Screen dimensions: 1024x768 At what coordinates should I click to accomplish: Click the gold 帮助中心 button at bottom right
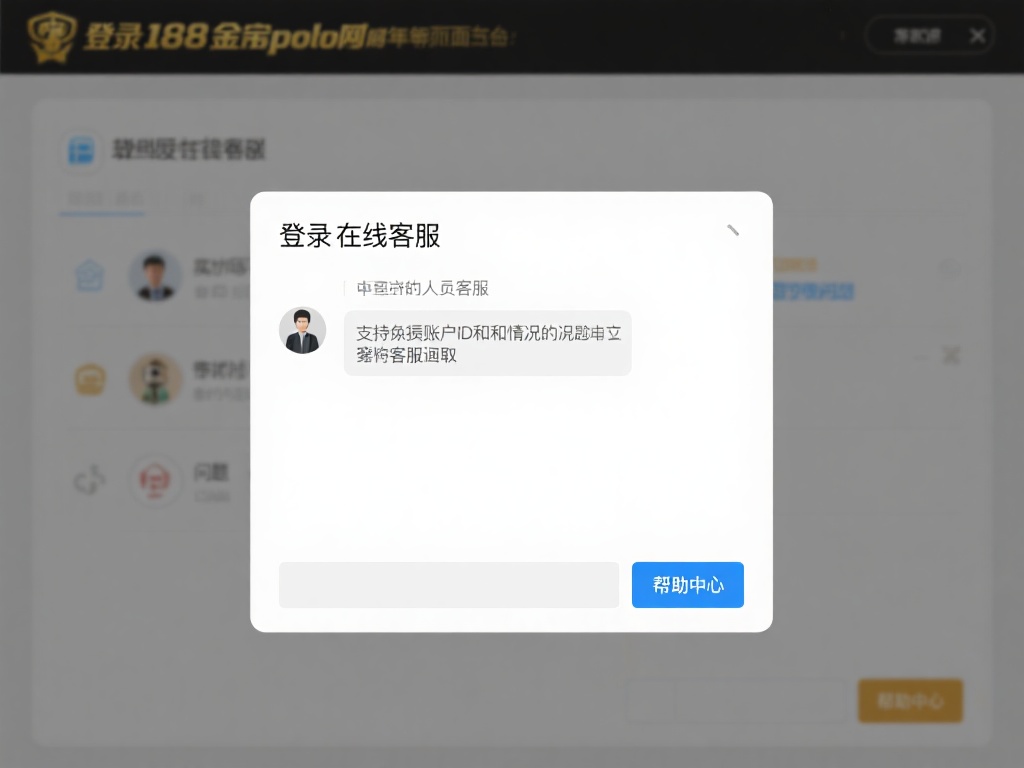(910, 701)
